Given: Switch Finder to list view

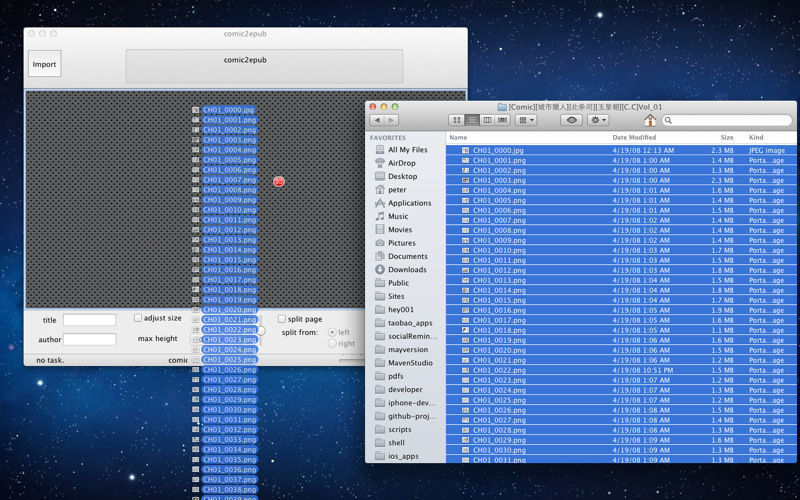Looking at the screenshot, I should (x=472, y=120).
